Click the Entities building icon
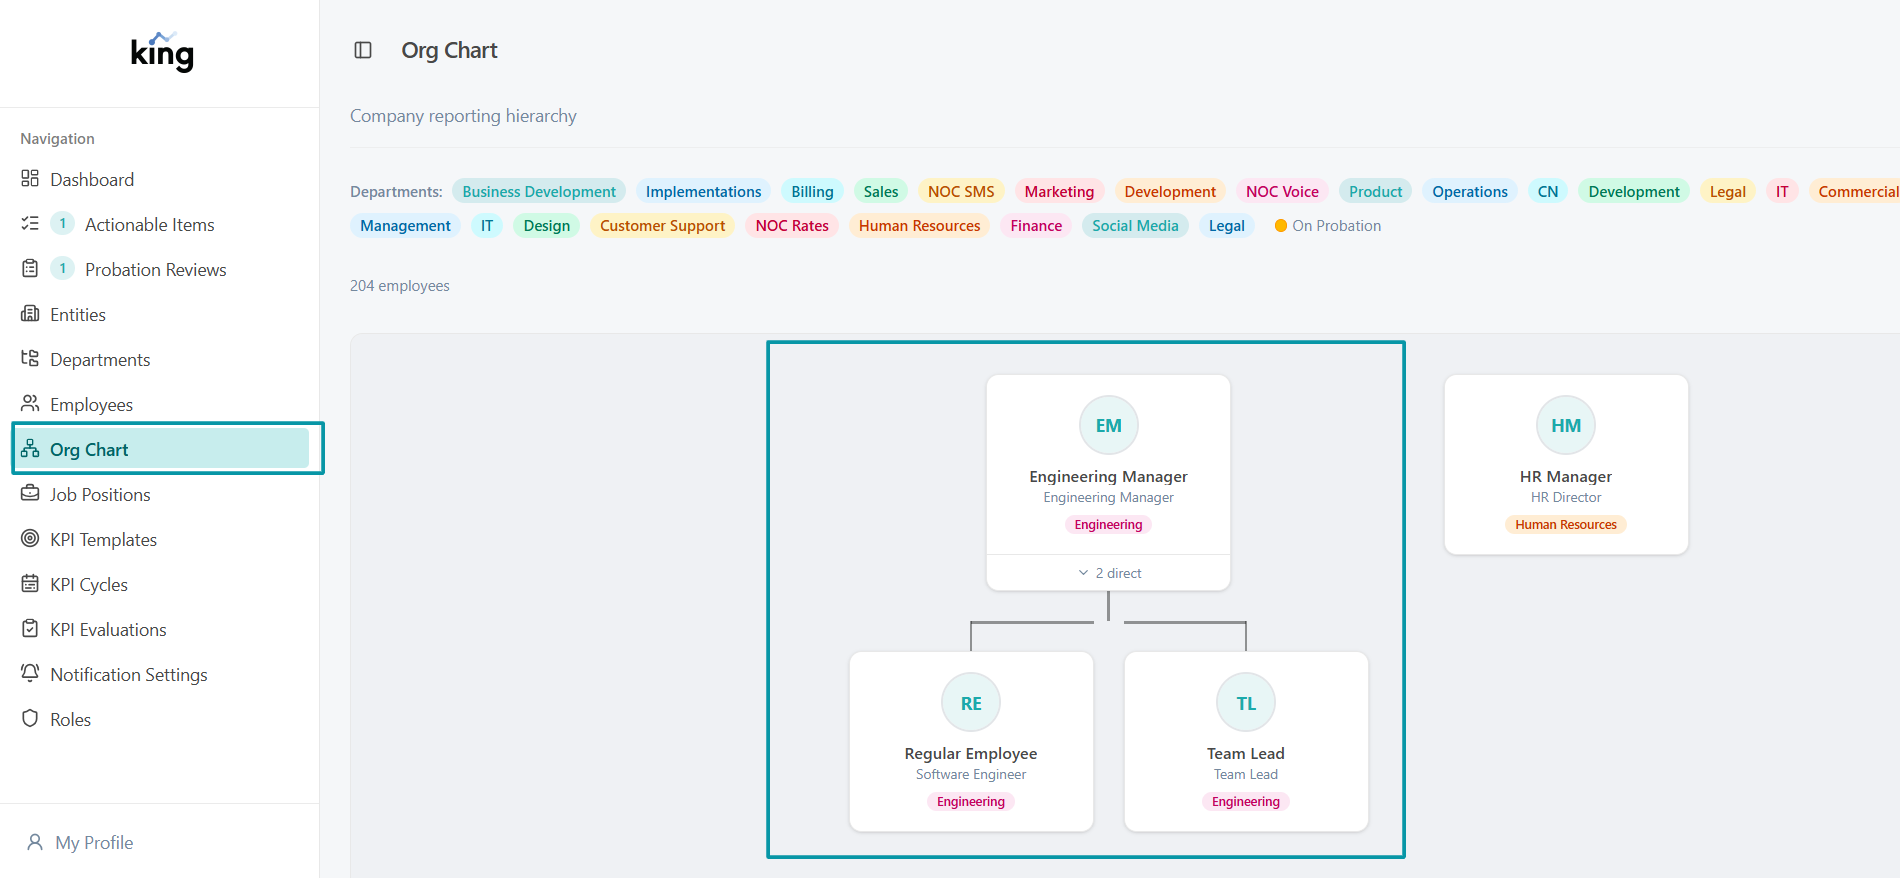This screenshot has width=1900, height=878. point(30,314)
